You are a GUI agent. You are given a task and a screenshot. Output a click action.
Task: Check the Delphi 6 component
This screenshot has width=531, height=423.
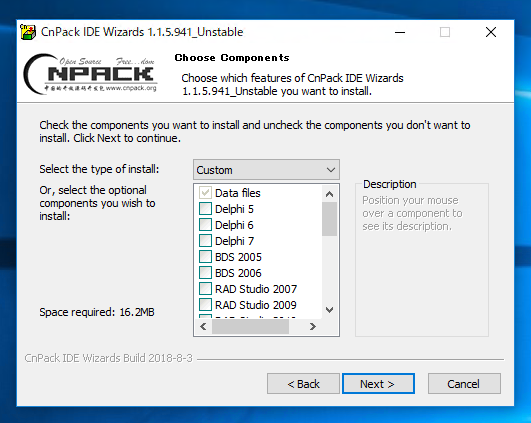point(205,225)
